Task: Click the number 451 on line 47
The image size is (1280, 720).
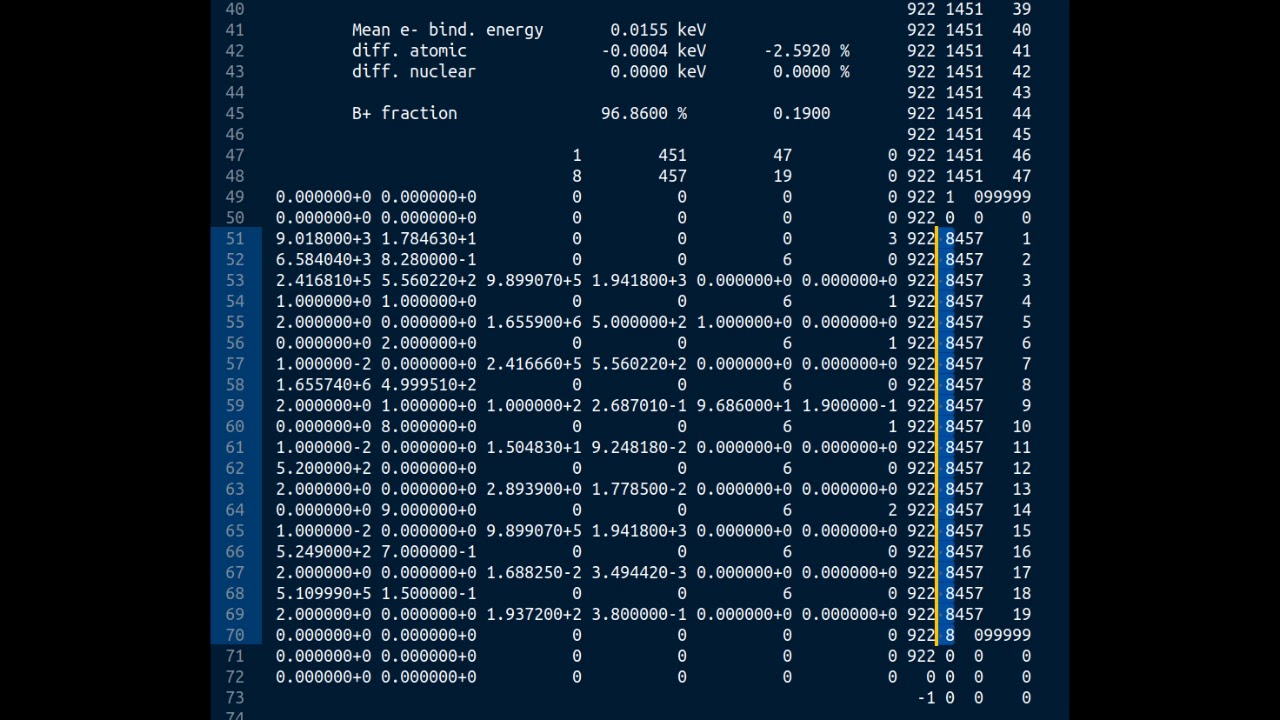Action: point(672,156)
